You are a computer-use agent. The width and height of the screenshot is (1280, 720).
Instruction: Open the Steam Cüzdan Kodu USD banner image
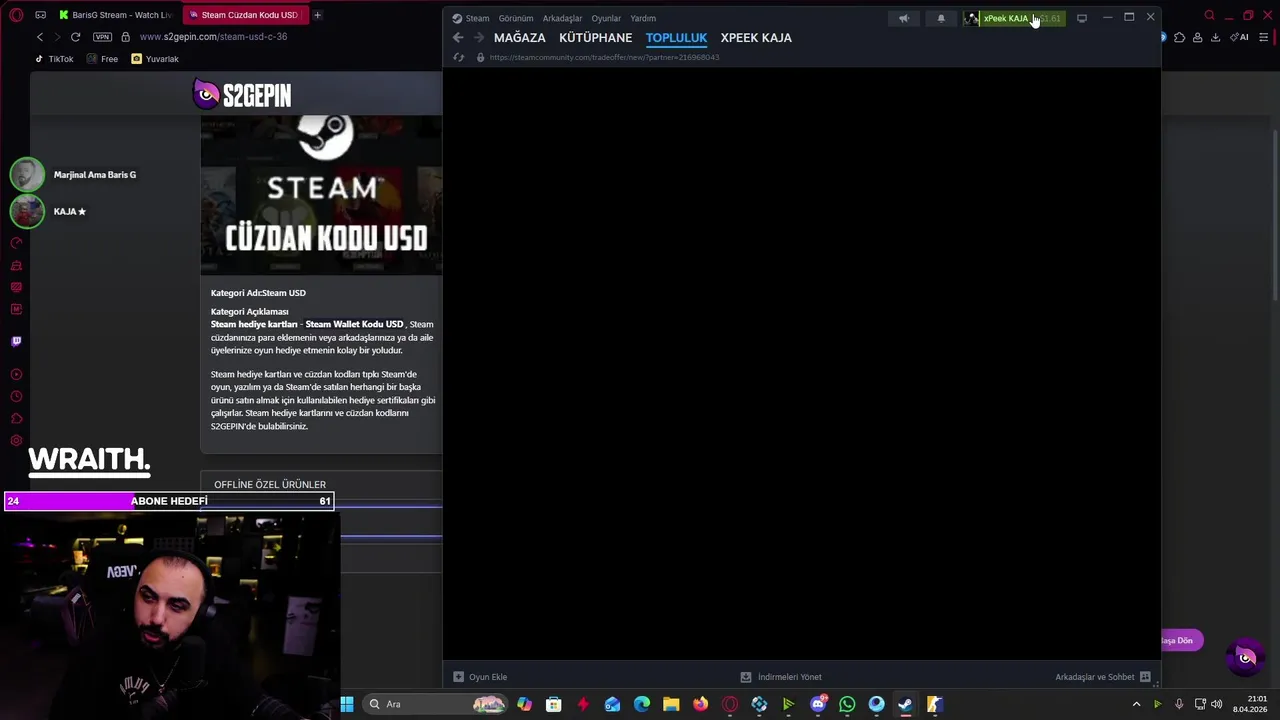click(321, 194)
